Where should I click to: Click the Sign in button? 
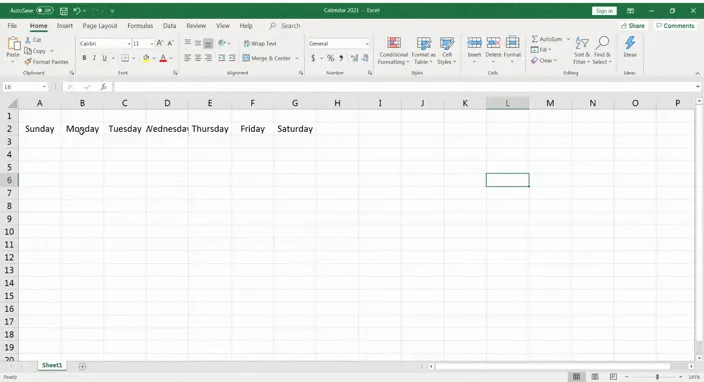pyautogui.click(x=604, y=11)
